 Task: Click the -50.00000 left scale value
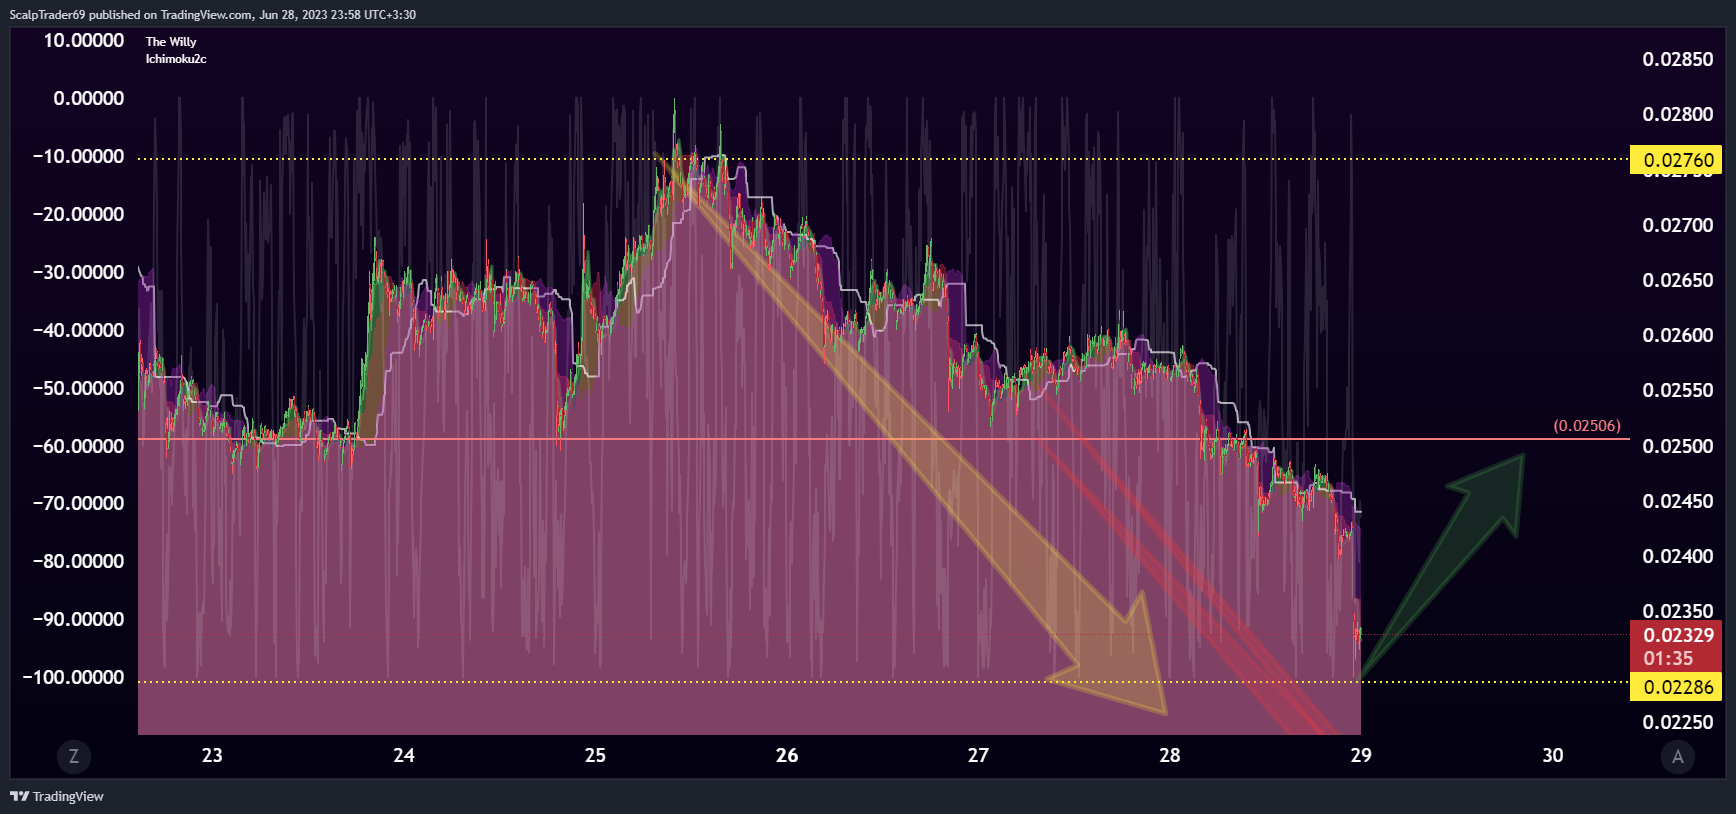pos(78,388)
